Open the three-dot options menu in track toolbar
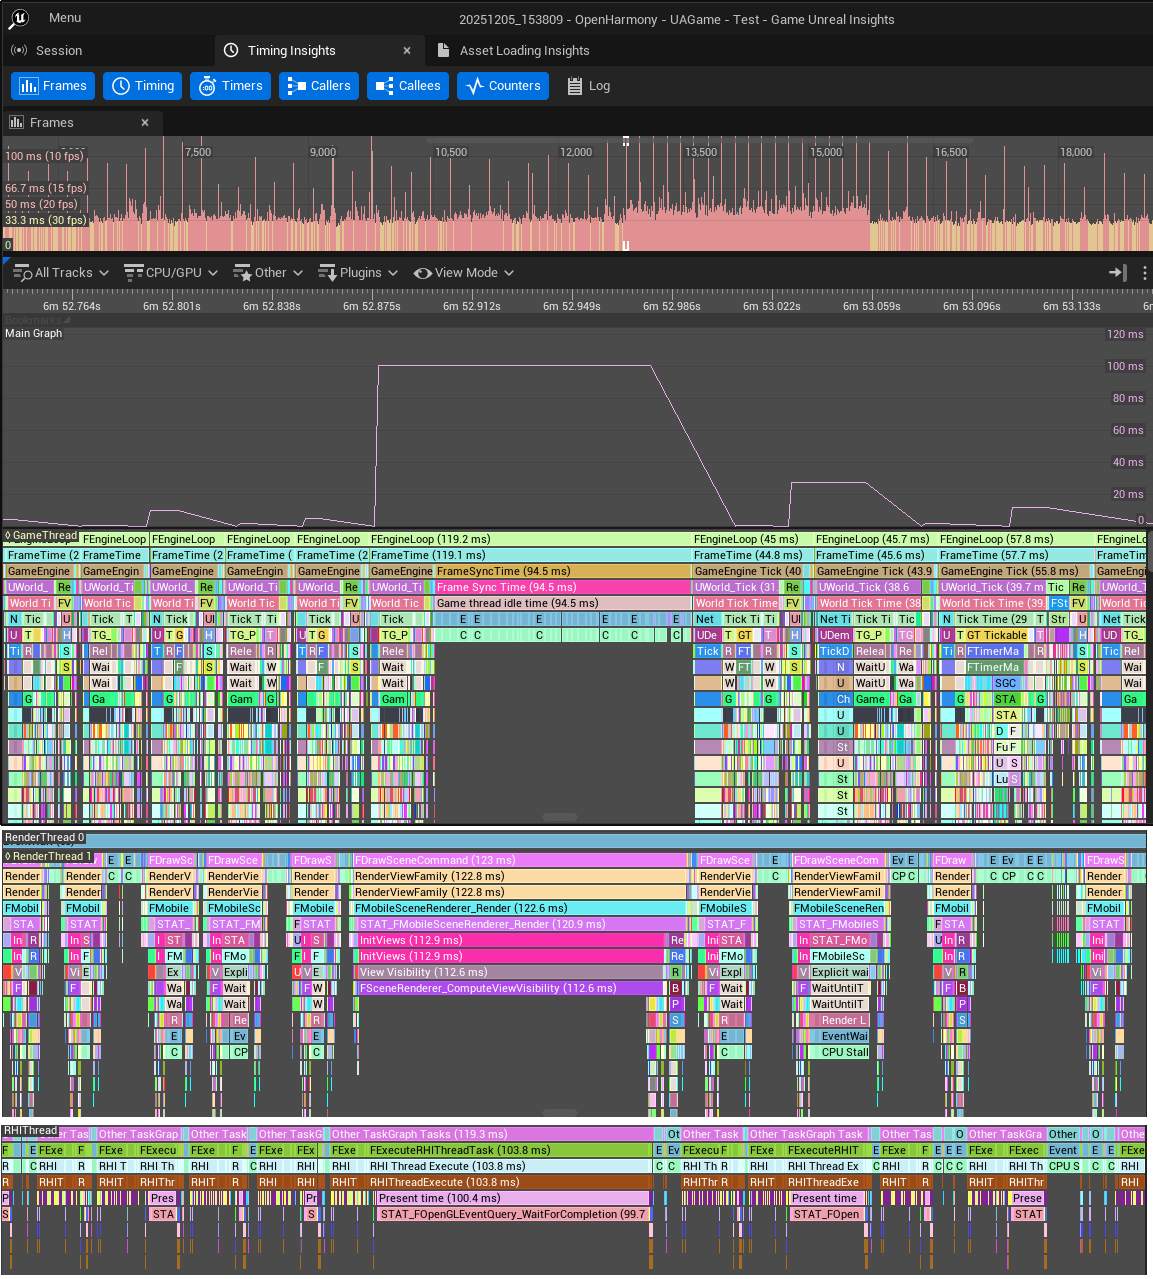Screen dimensions: 1153x1279 (x=1144, y=273)
